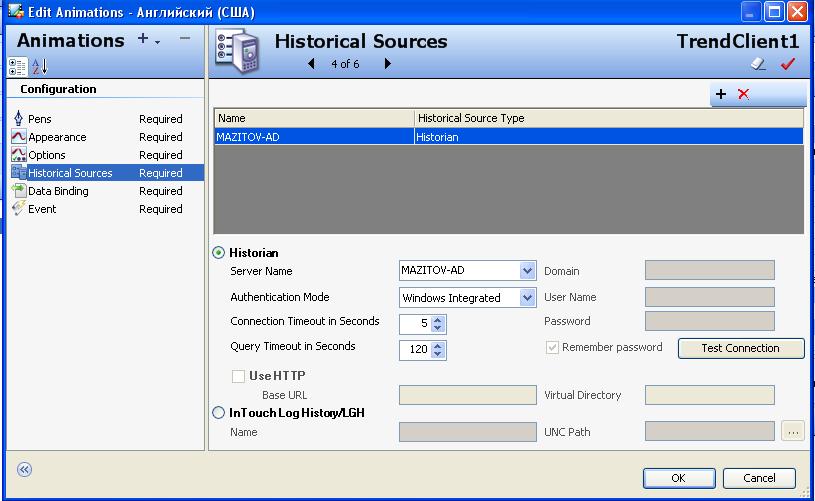Select the Historian radio button
Screen dimensions: 815x501
tap(219, 253)
